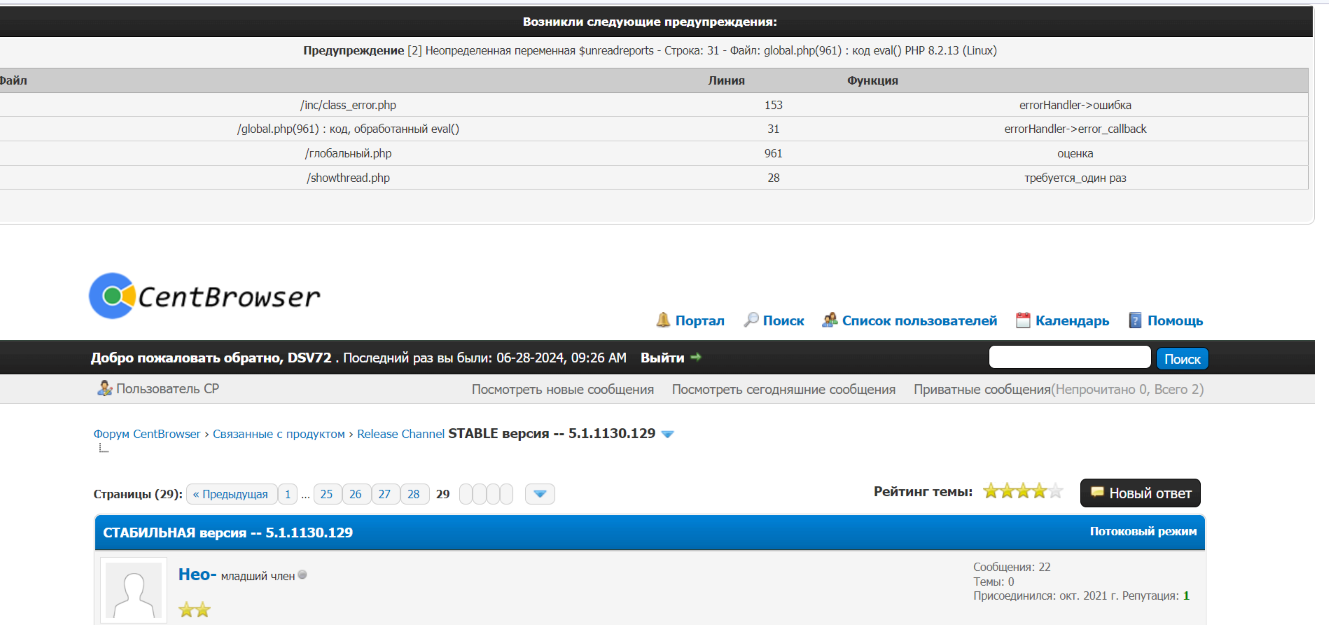Click the help question-mark icon
The image size is (1329, 625).
1135,320
